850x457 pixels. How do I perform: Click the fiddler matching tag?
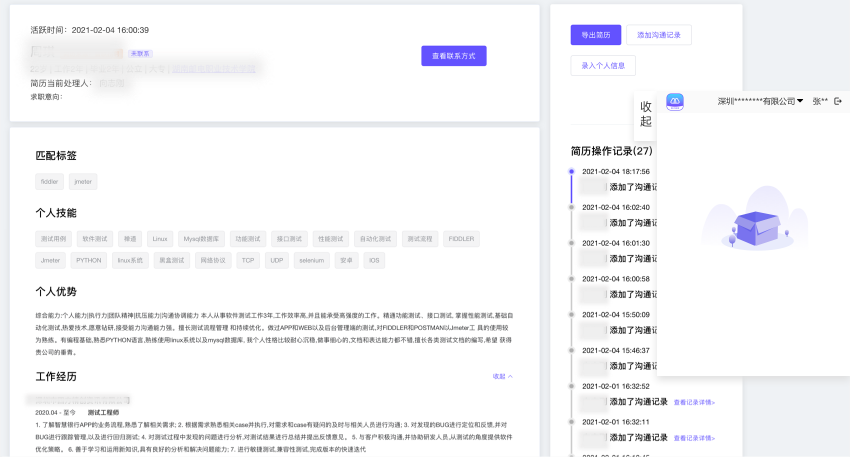point(49,182)
